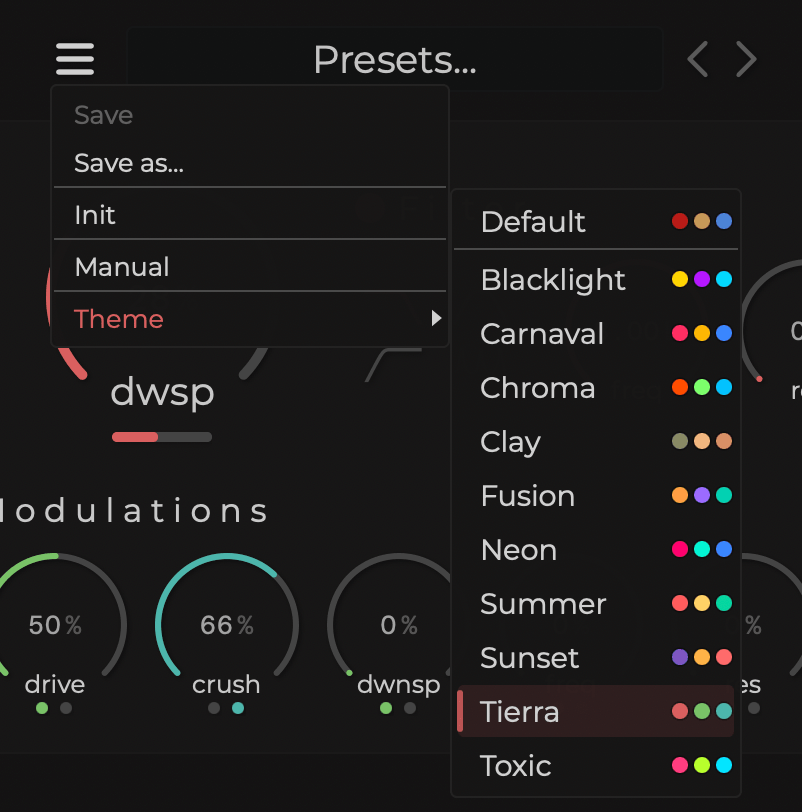Click Save as... to store the preset
The height and width of the screenshot is (812, 802).
tap(130, 162)
